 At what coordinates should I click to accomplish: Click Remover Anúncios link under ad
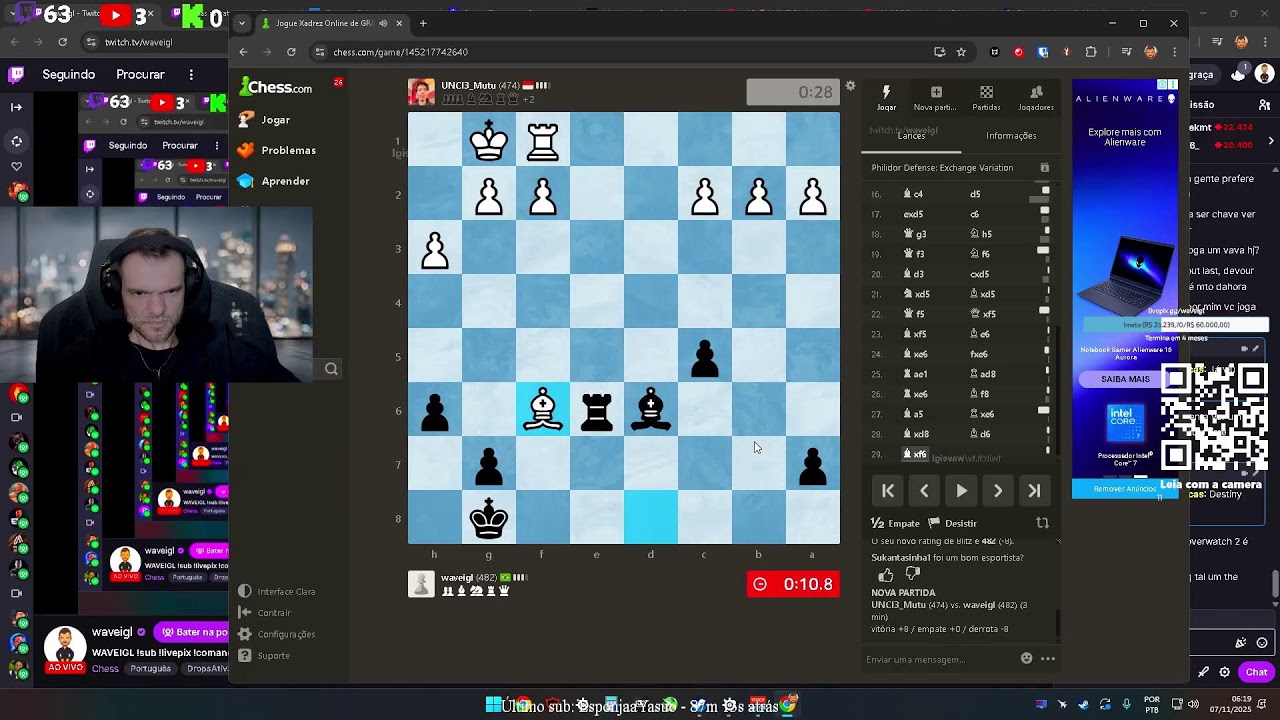(1125, 489)
